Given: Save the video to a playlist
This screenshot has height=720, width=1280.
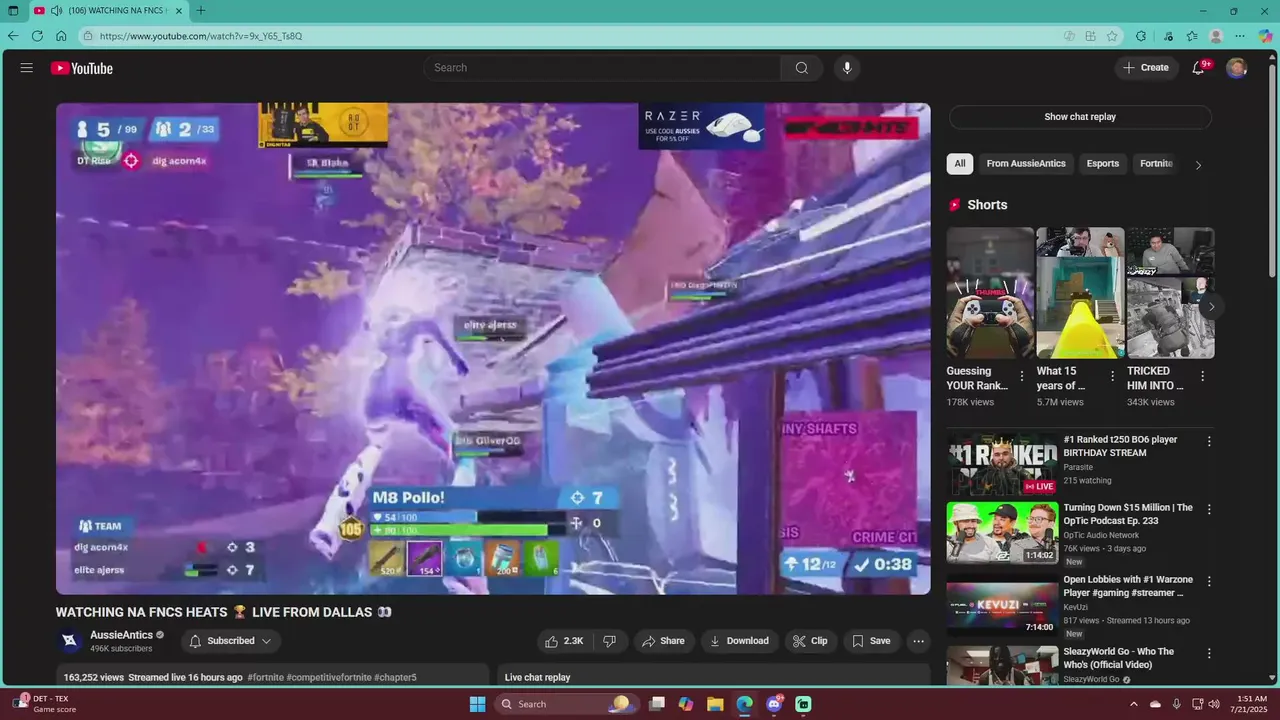Looking at the screenshot, I should pyautogui.click(x=870, y=641).
